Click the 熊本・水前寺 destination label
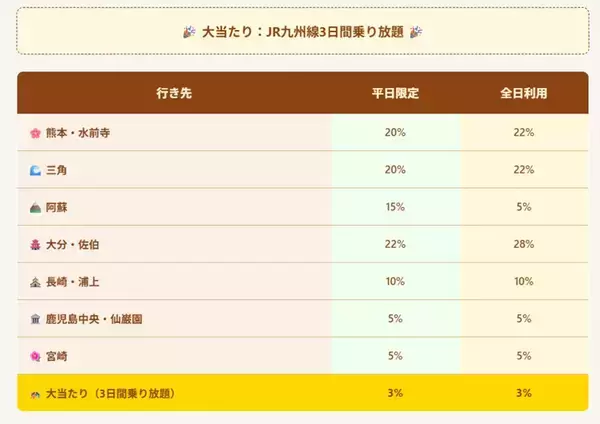Screen dimensions: 600x424 click(x=79, y=133)
